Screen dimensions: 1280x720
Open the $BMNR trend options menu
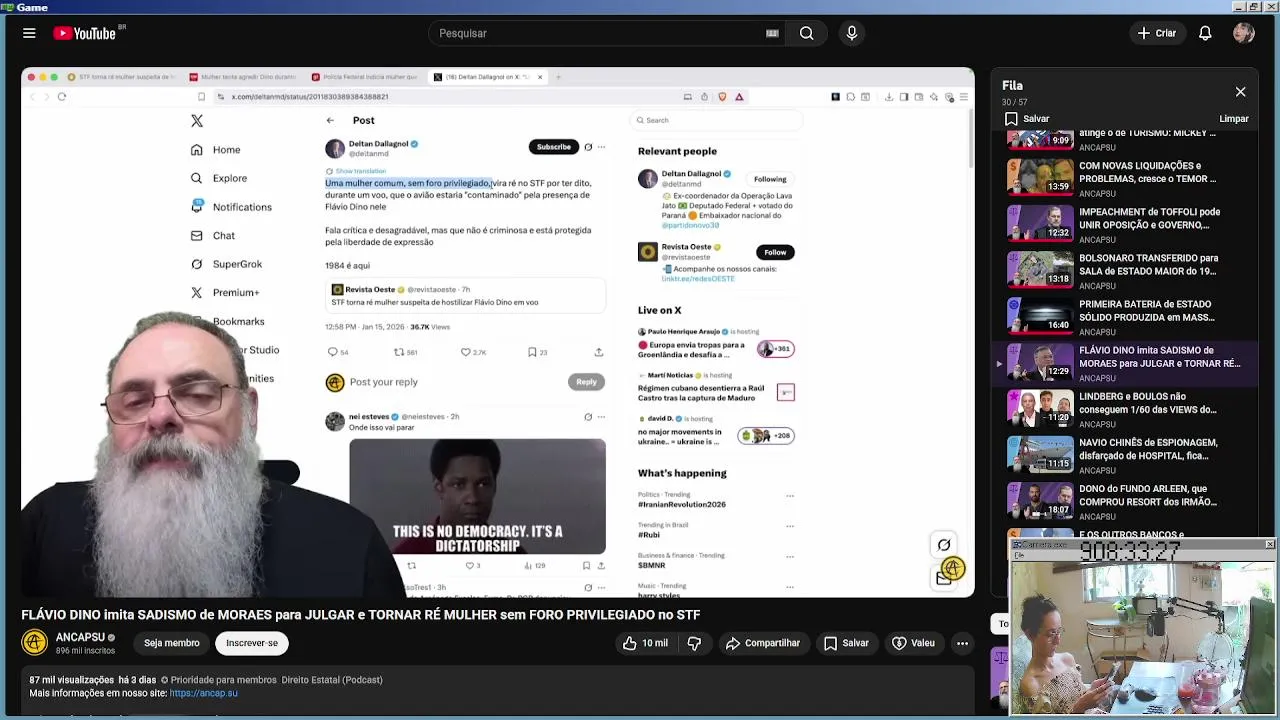pos(789,557)
